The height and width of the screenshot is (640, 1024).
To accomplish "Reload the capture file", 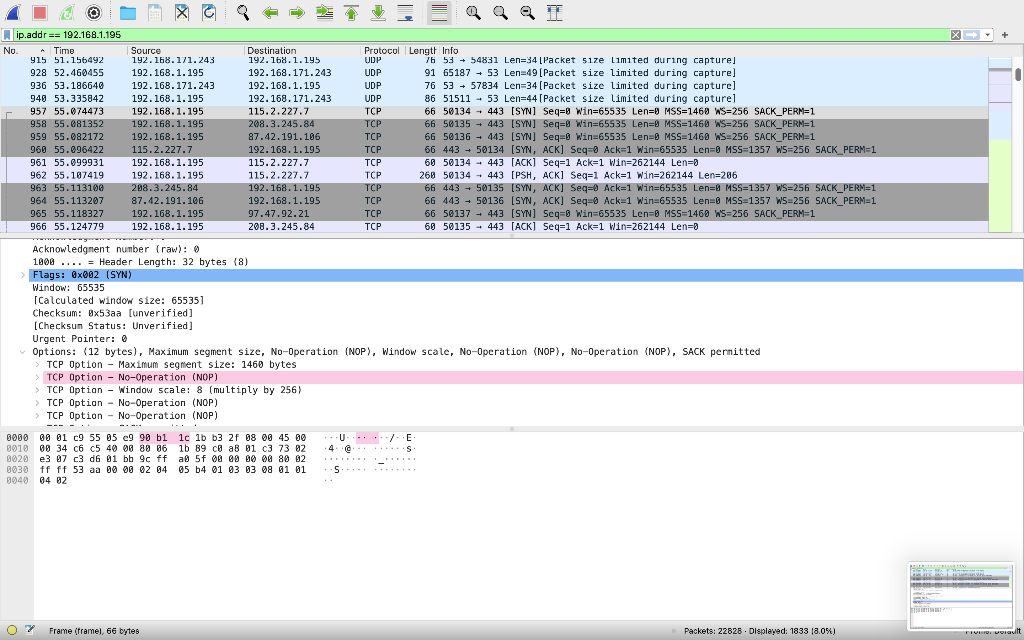I will click(x=207, y=13).
